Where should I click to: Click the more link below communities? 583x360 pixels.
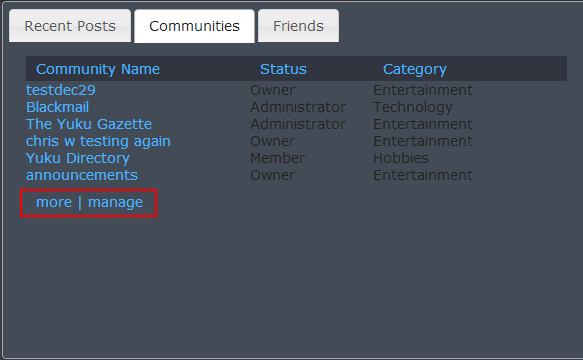click(54, 202)
